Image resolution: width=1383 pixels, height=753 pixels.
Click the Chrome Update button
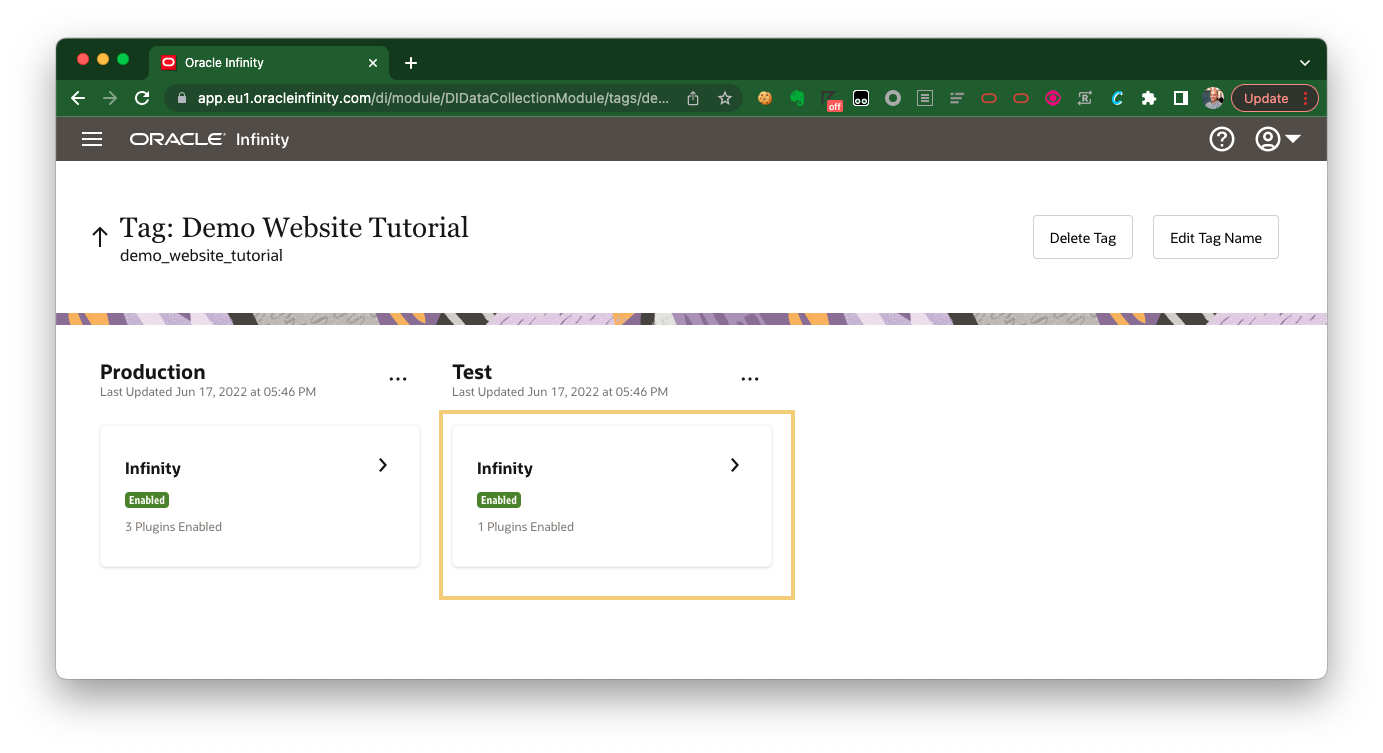click(1275, 98)
